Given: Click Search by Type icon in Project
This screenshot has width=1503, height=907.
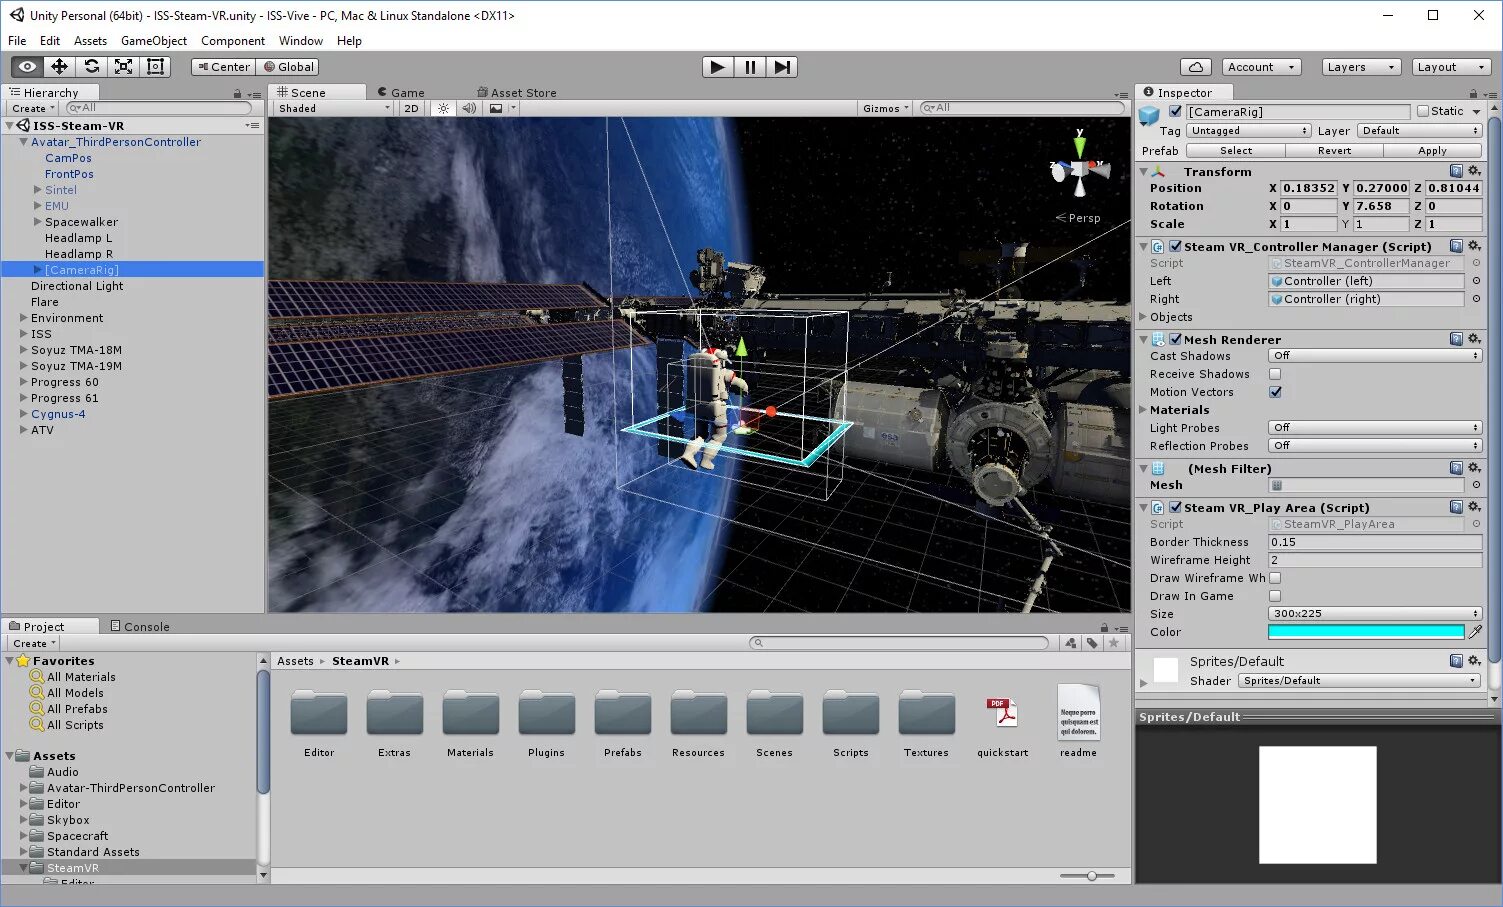Looking at the screenshot, I should [1071, 643].
